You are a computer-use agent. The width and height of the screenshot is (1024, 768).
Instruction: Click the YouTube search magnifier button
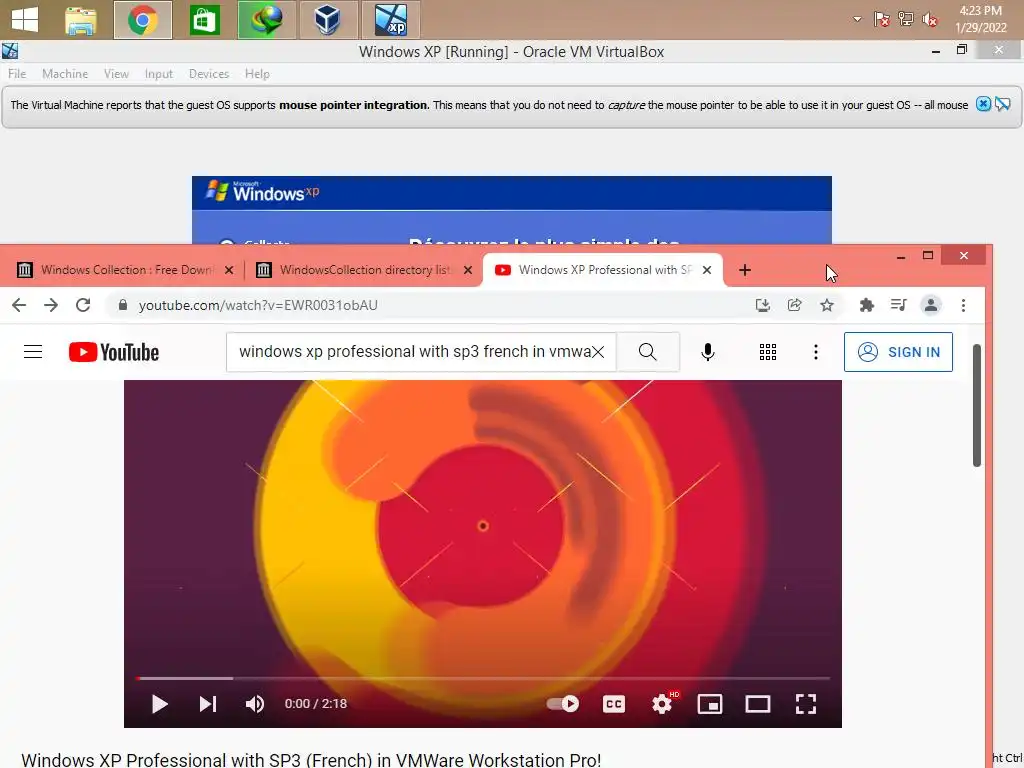click(x=648, y=352)
